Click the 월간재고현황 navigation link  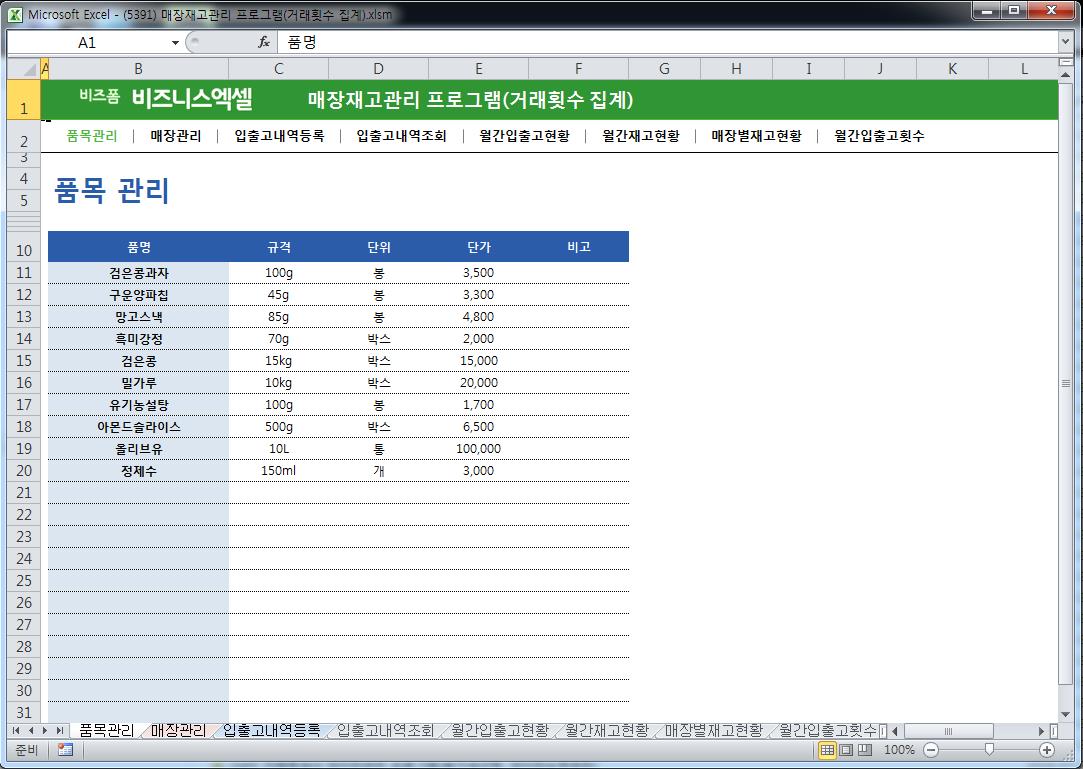click(640, 136)
